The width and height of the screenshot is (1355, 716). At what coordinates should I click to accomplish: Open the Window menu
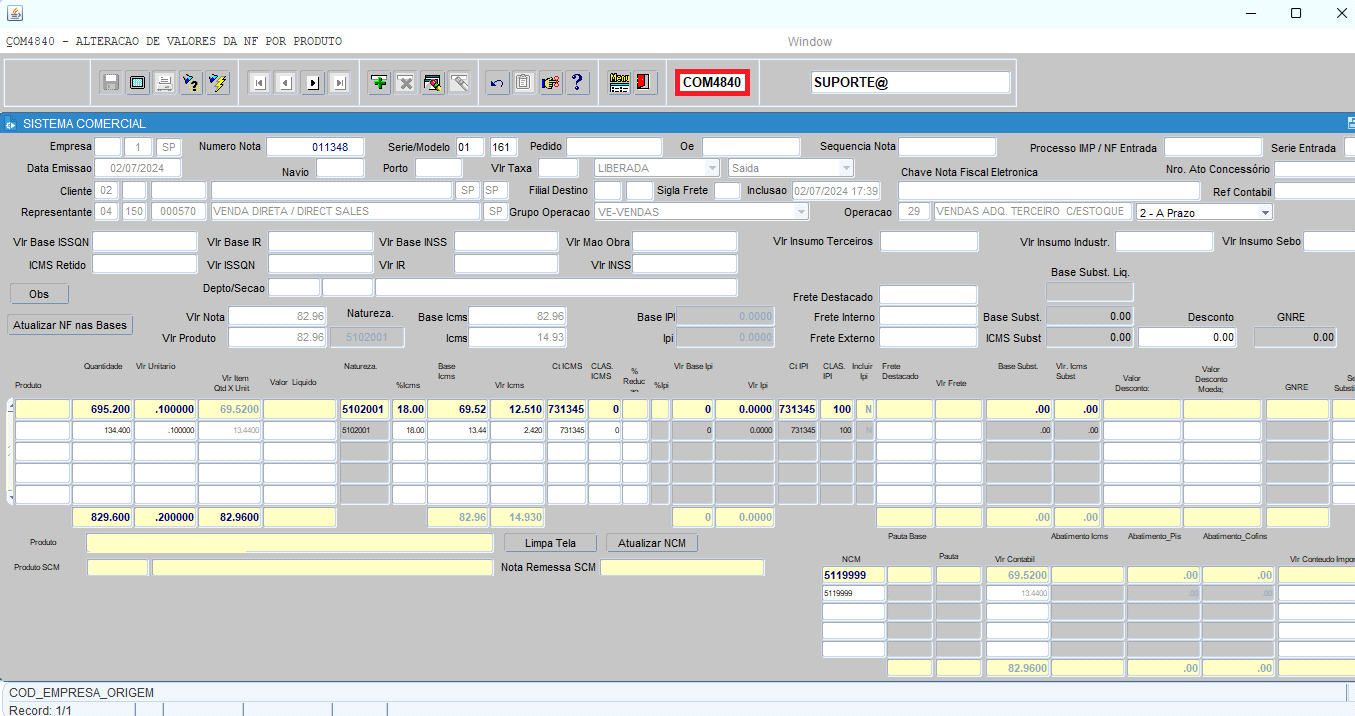(x=809, y=41)
